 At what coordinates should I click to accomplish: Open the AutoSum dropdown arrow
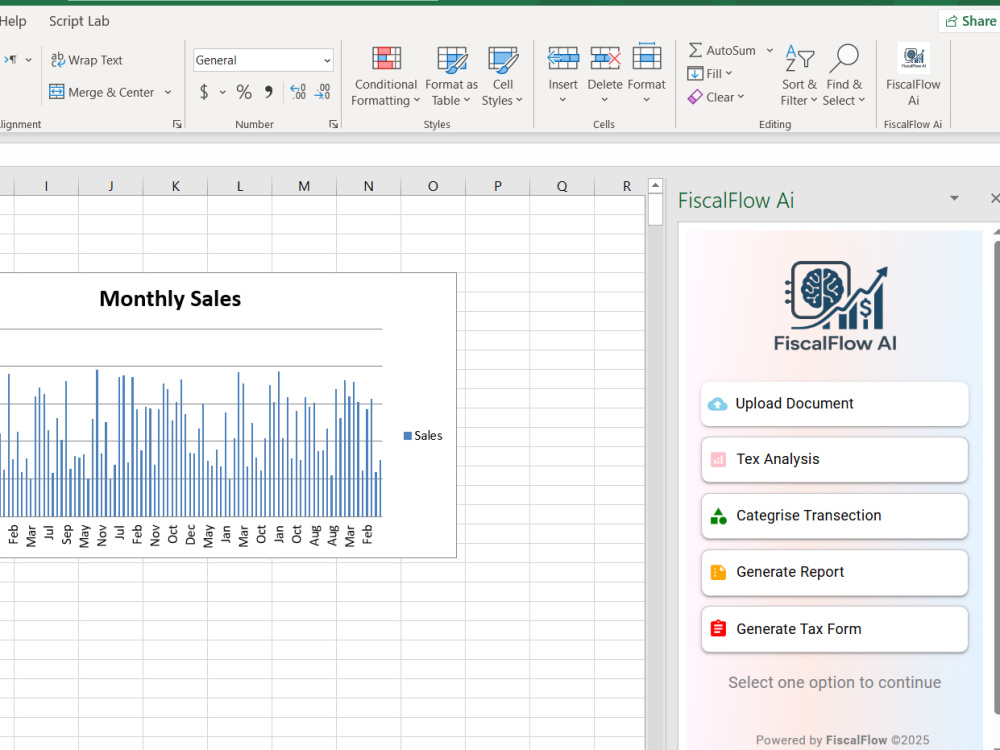pos(770,50)
